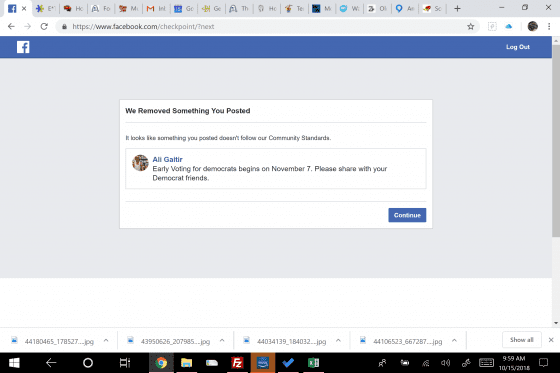Click the volume speaker icon
Screen dimensions: 560x373
point(445,363)
